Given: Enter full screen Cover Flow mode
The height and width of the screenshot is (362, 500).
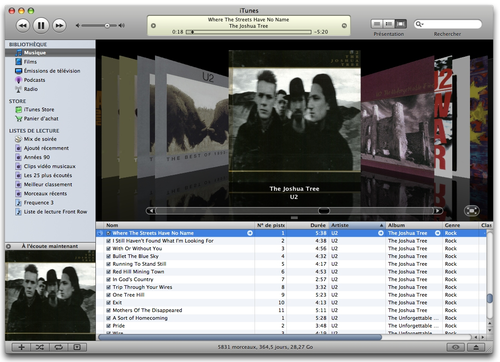Looking at the screenshot, I should (x=472, y=211).
